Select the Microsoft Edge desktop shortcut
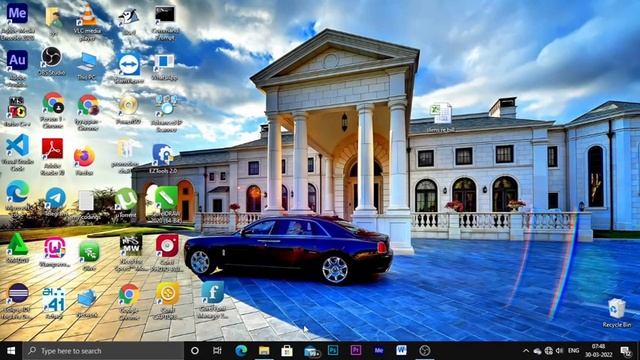The height and width of the screenshot is (360, 640). (x=17, y=196)
